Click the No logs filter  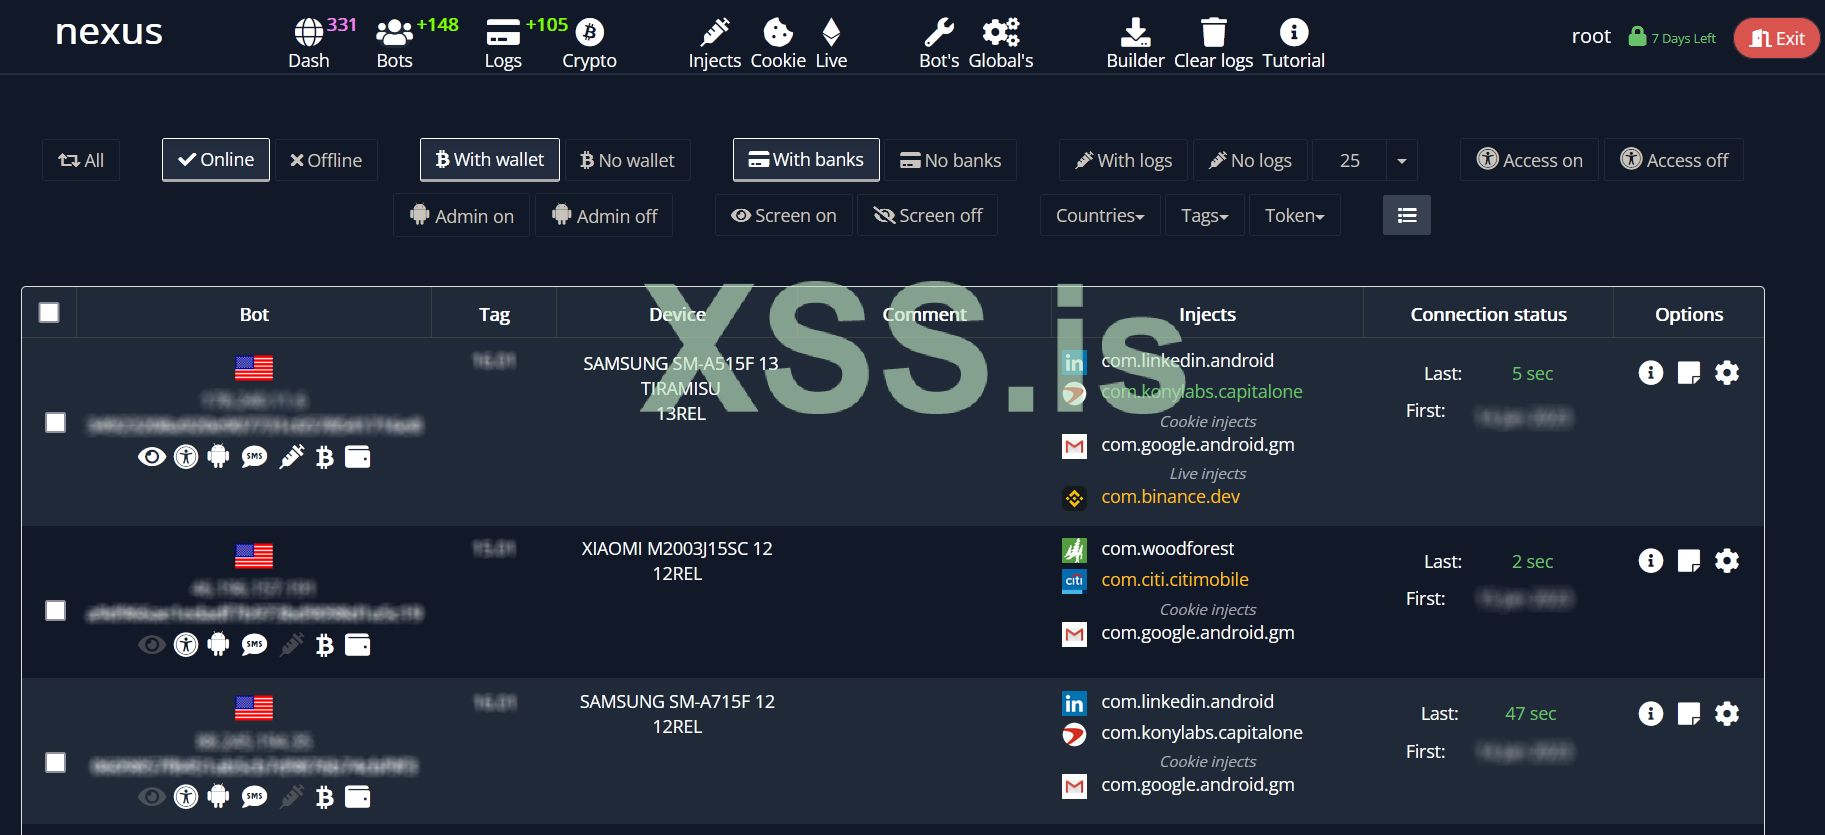(1250, 160)
